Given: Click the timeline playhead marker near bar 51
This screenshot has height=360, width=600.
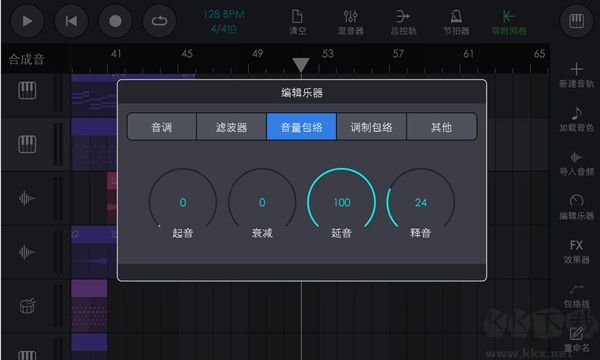Looking at the screenshot, I should click(301, 65).
